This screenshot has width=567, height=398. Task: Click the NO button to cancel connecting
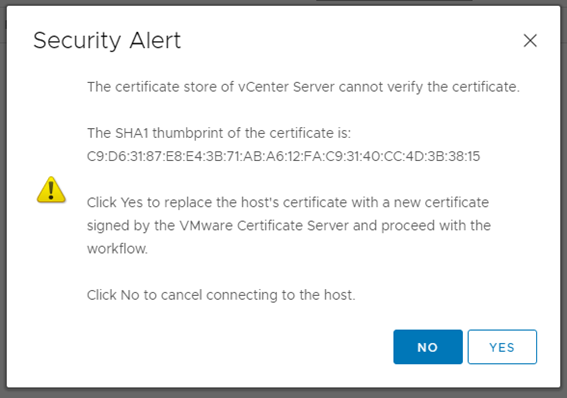[x=428, y=347]
